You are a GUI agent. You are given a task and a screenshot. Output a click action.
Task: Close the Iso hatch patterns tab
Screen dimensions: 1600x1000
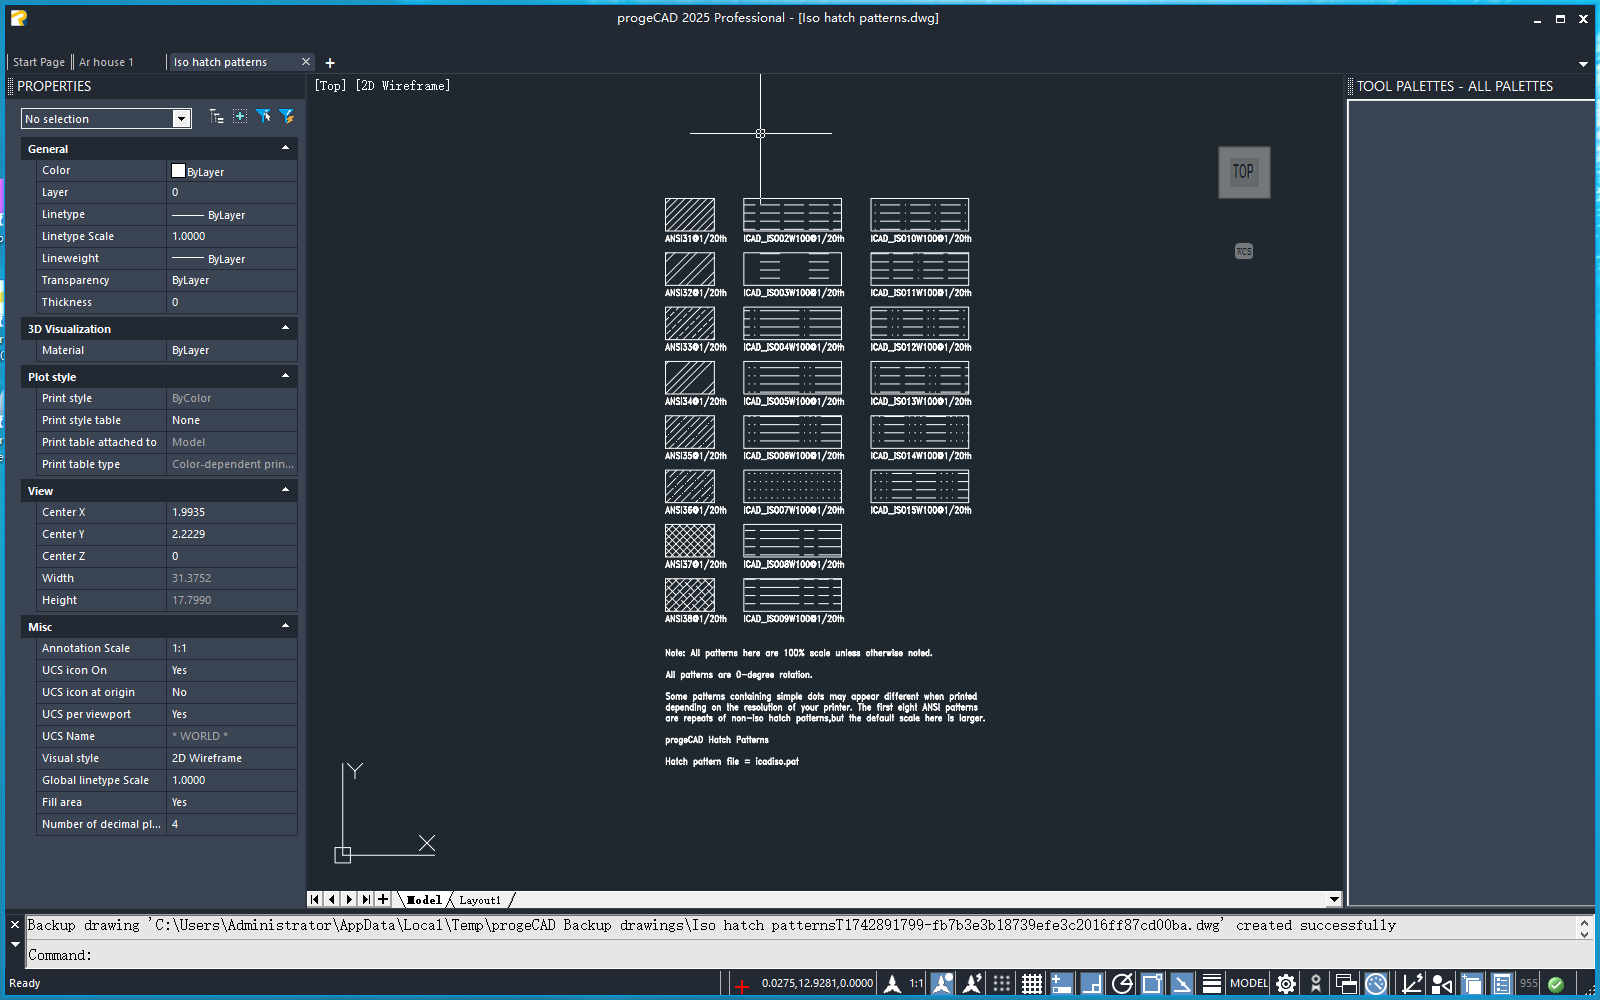pos(306,62)
